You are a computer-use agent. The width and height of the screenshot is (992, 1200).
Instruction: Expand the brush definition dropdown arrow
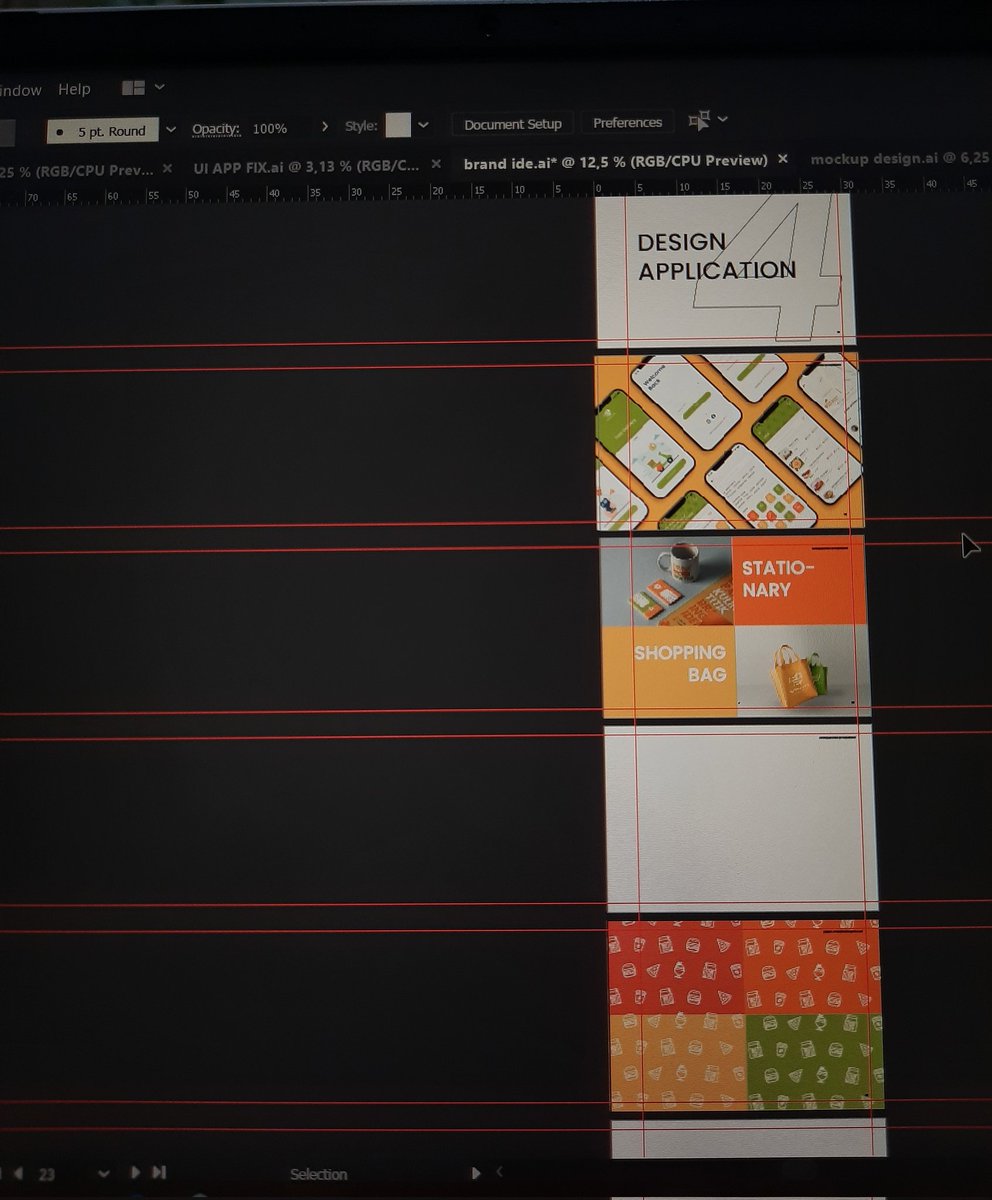[x=171, y=130]
